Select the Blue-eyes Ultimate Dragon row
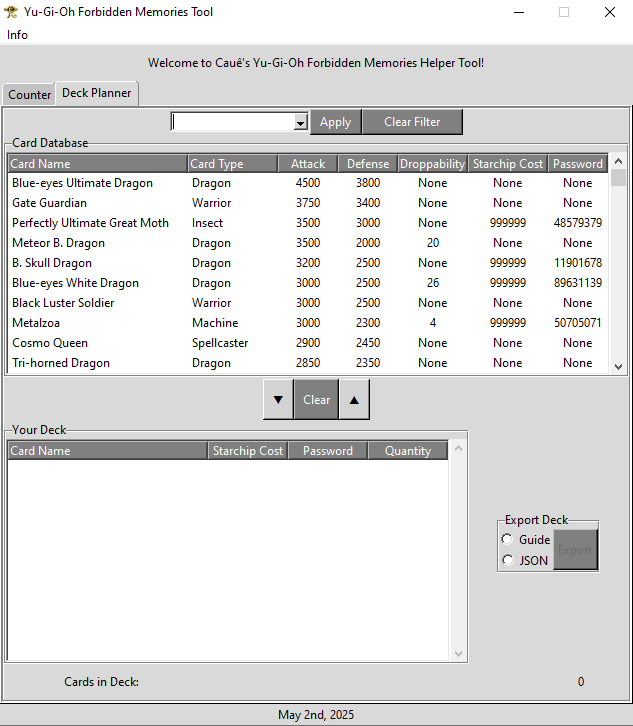The width and height of the screenshot is (633, 726). [307, 183]
